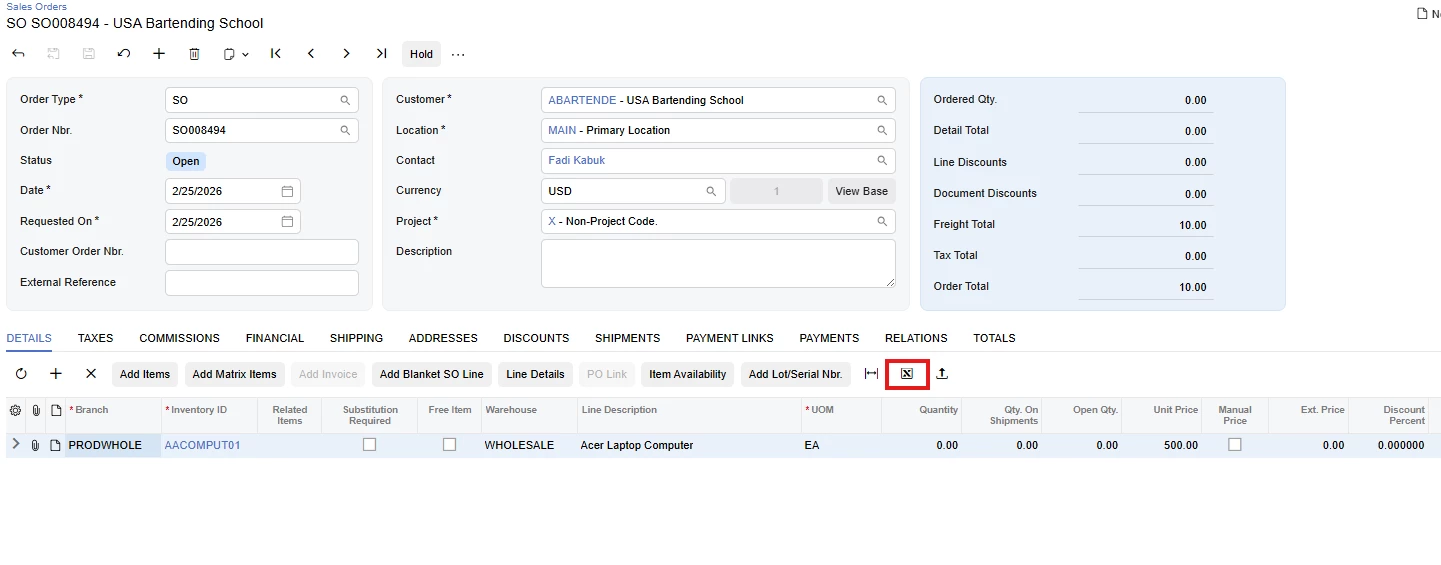Image resolution: width=1441 pixels, height=565 pixels.
Task: Add a new row to details grid
Action: (56, 374)
